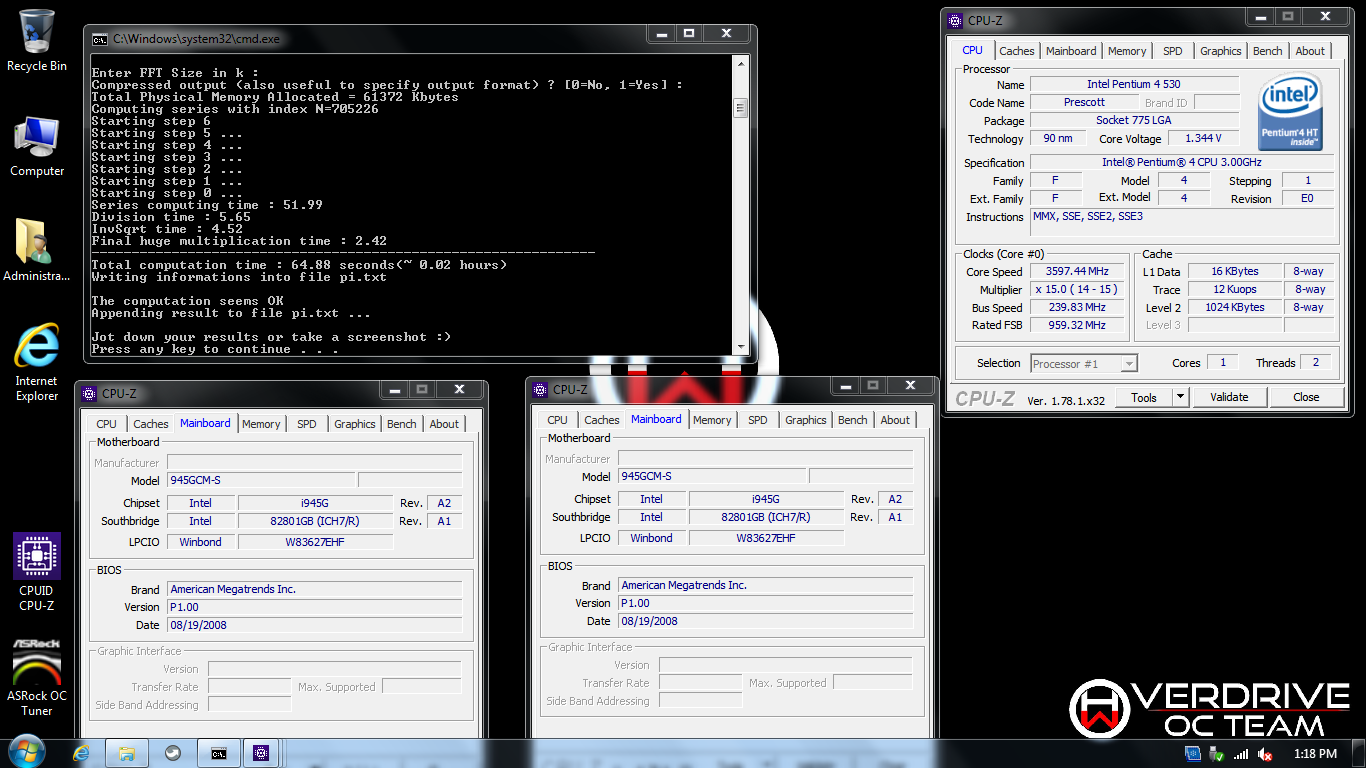Click the Total computation time line in cmd
This screenshot has height=768, width=1366.
299,265
